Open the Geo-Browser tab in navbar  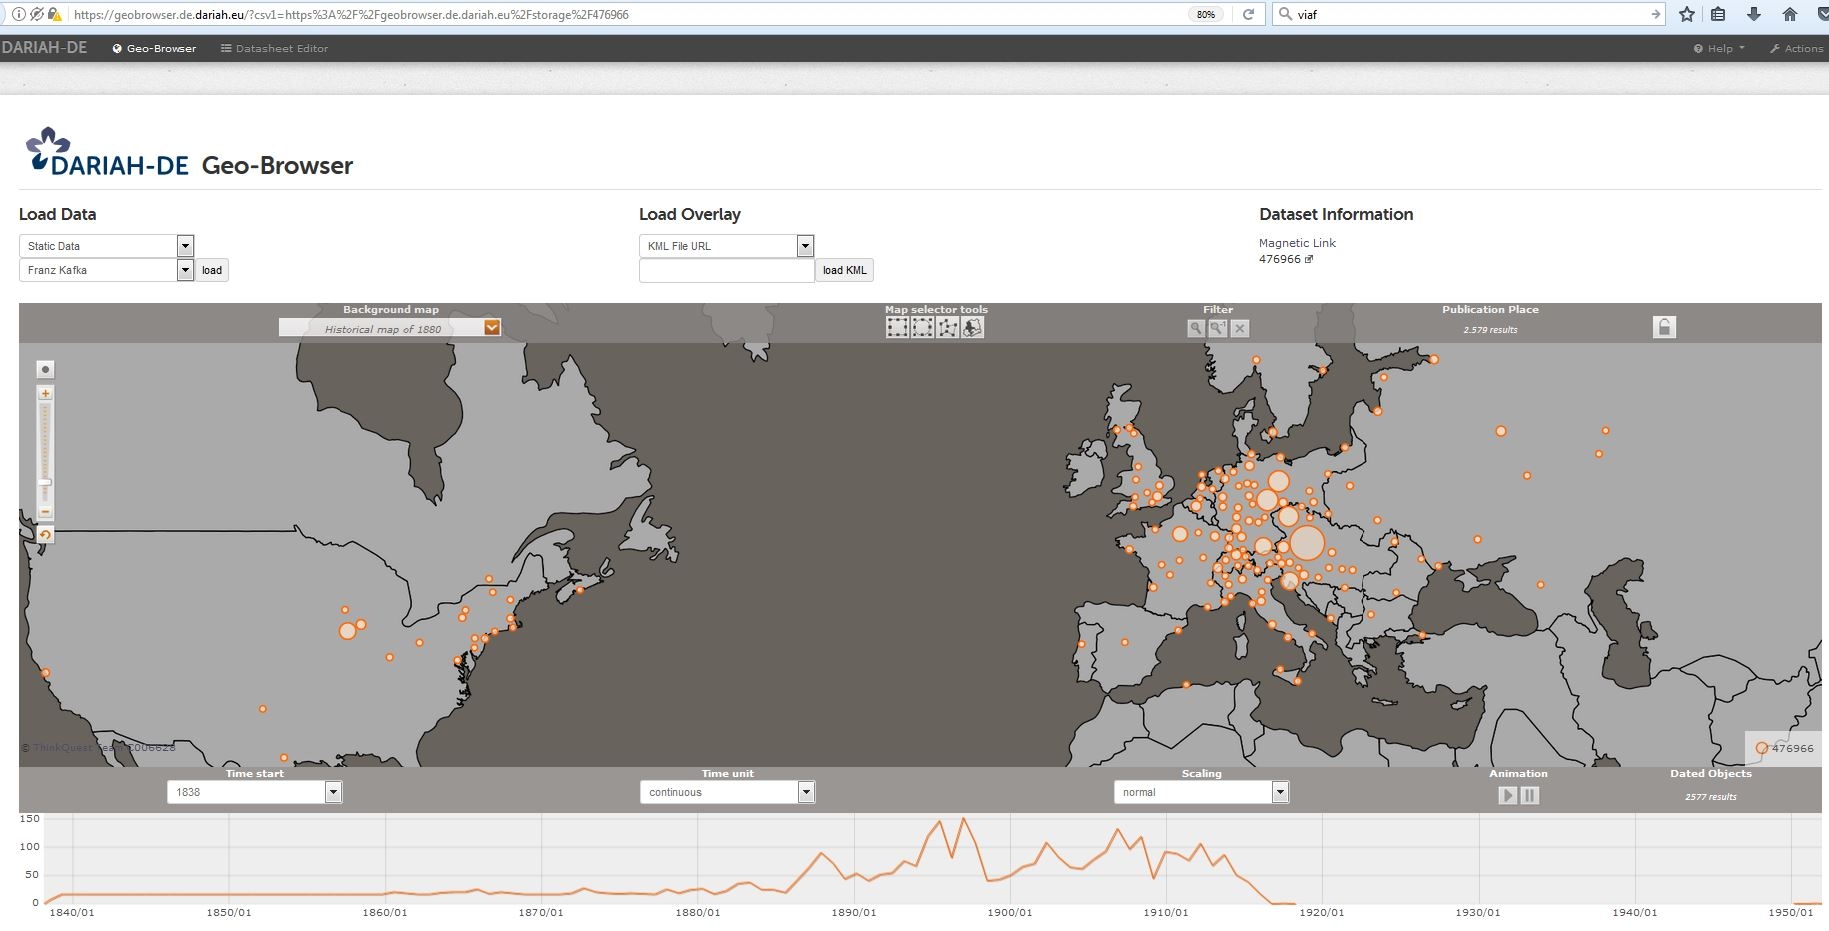point(154,48)
